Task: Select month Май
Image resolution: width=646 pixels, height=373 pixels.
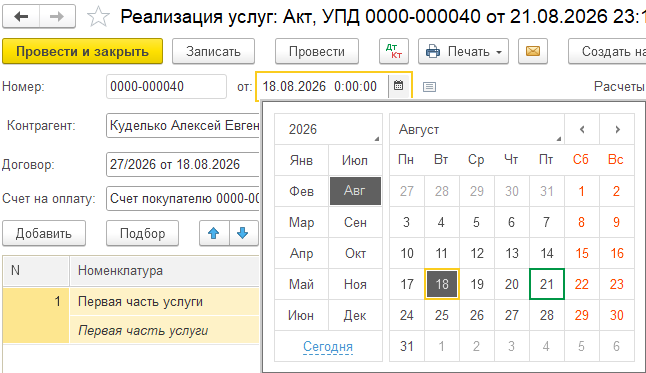Action: [302, 284]
